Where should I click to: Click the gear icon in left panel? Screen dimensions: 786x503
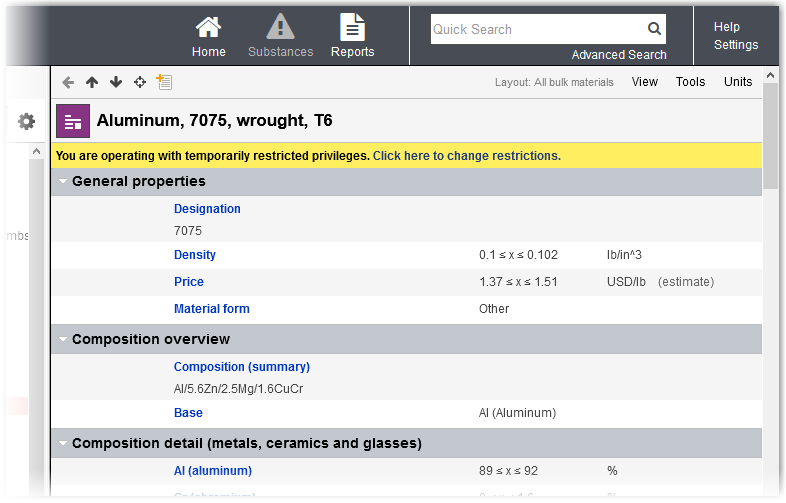coord(26,122)
